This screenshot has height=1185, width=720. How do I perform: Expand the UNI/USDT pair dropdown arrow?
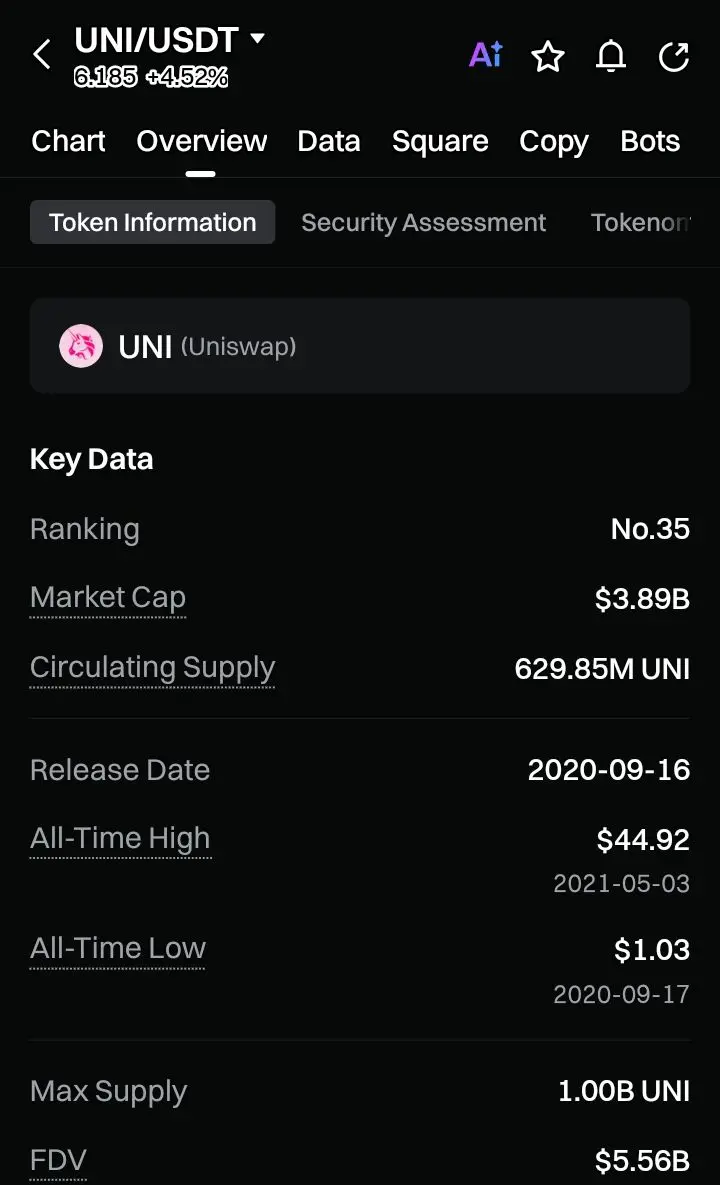coord(257,39)
